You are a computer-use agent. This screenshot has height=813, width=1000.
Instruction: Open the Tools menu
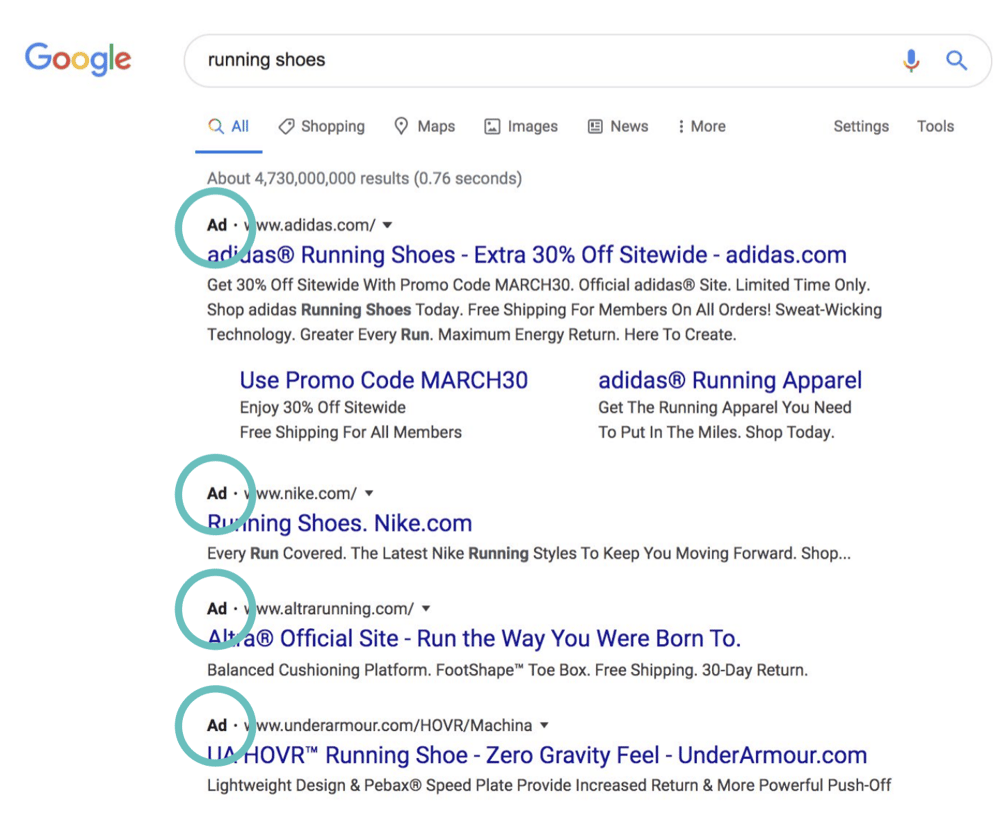(935, 126)
